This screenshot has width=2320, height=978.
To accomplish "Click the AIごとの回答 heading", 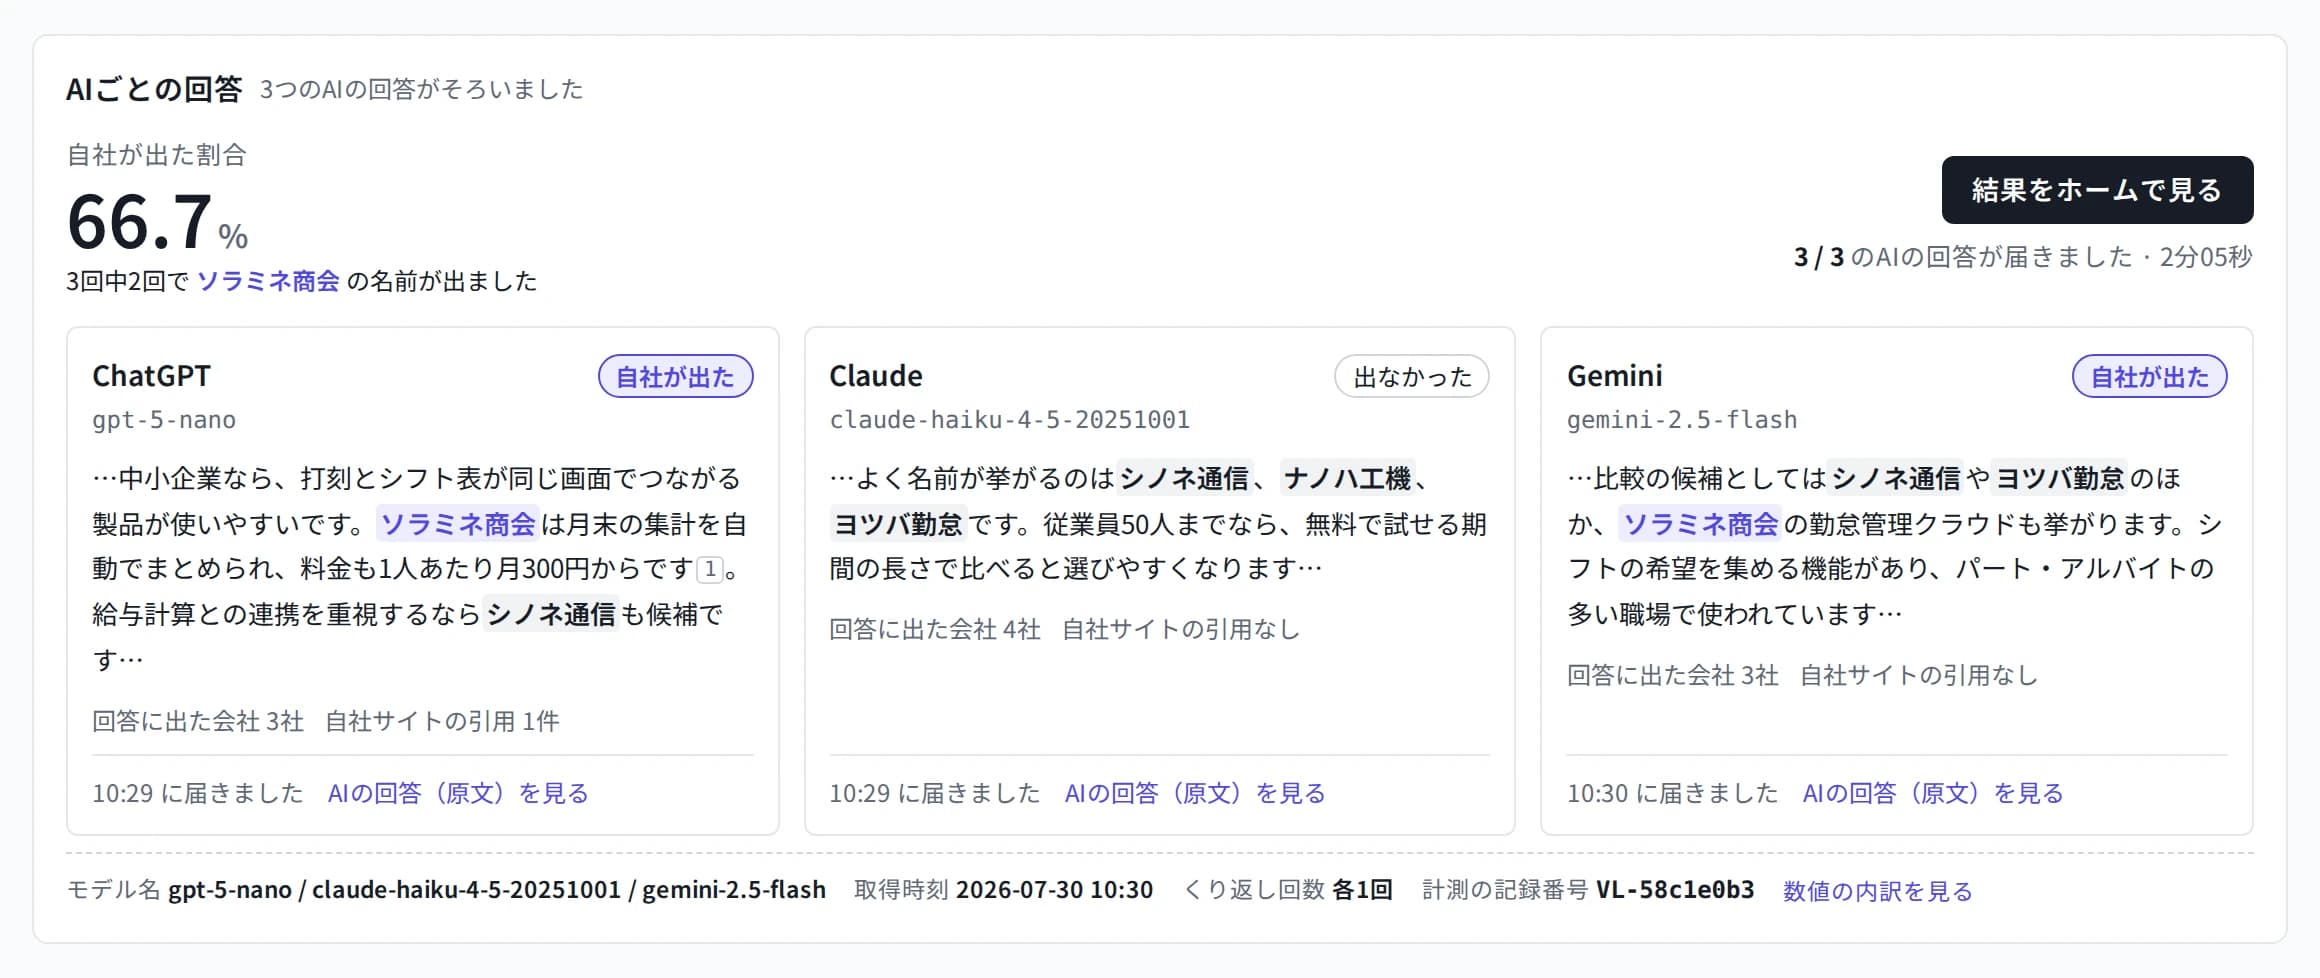I will 154,89.
